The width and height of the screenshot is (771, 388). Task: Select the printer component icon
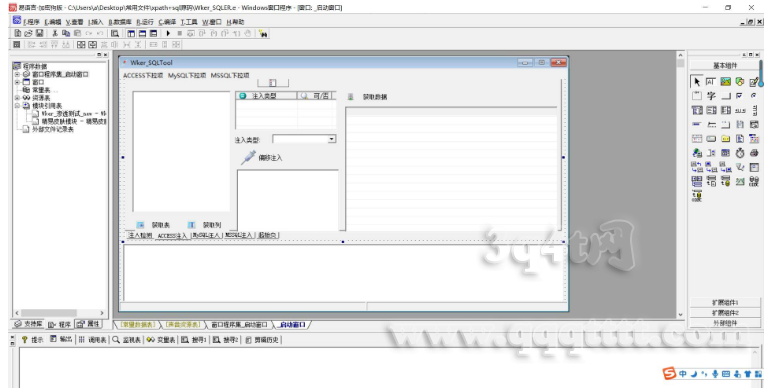[x=754, y=153]
